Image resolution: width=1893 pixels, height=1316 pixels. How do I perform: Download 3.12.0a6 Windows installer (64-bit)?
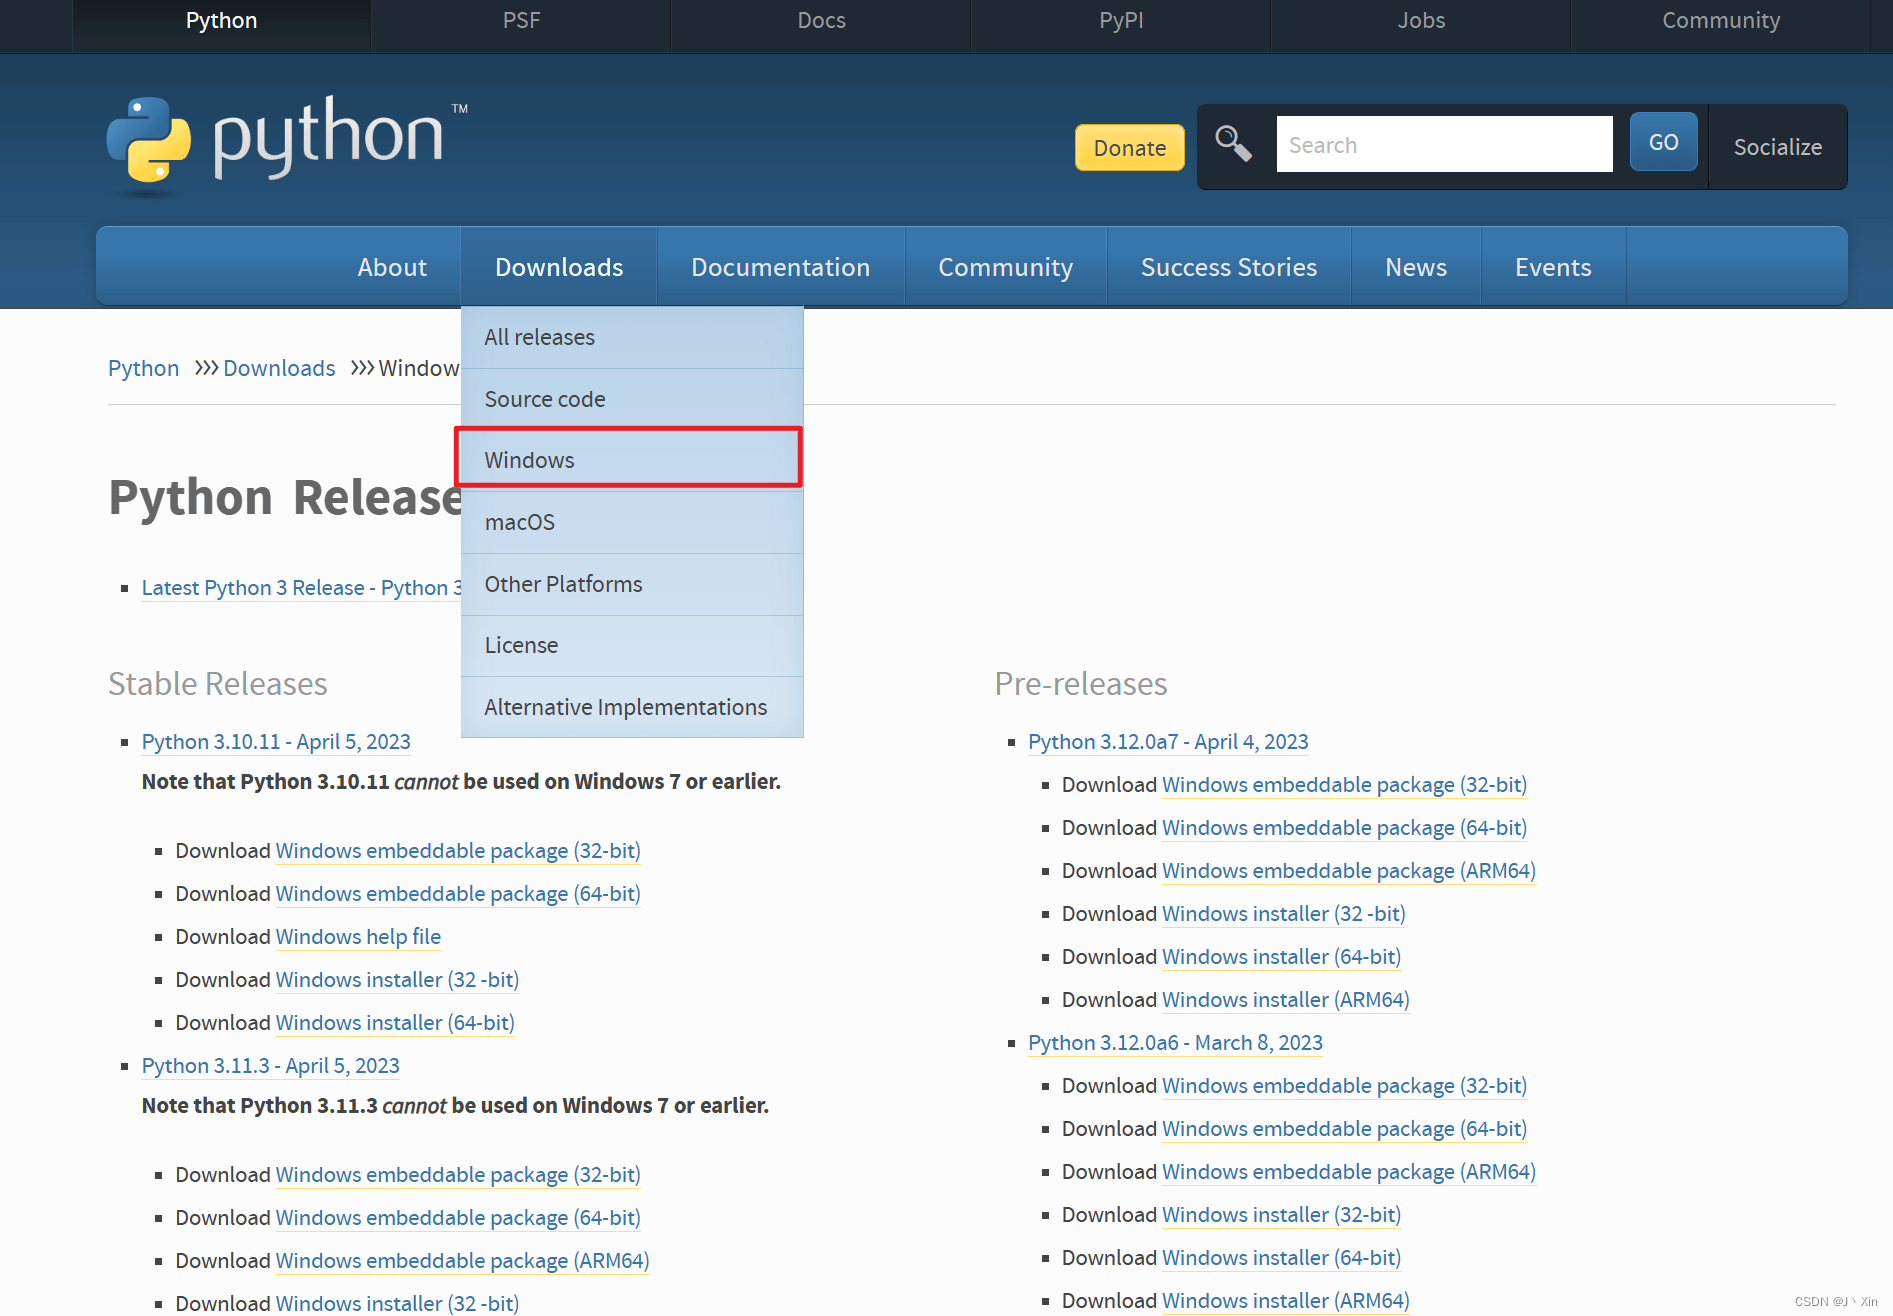point(1282,1258)
